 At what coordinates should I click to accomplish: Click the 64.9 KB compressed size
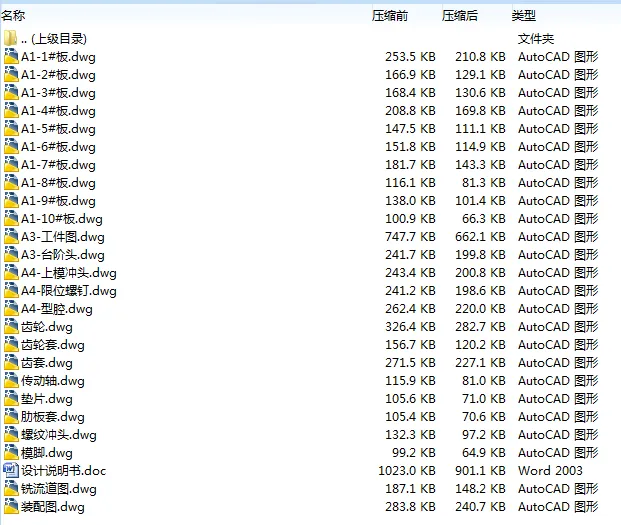(484, 453)
